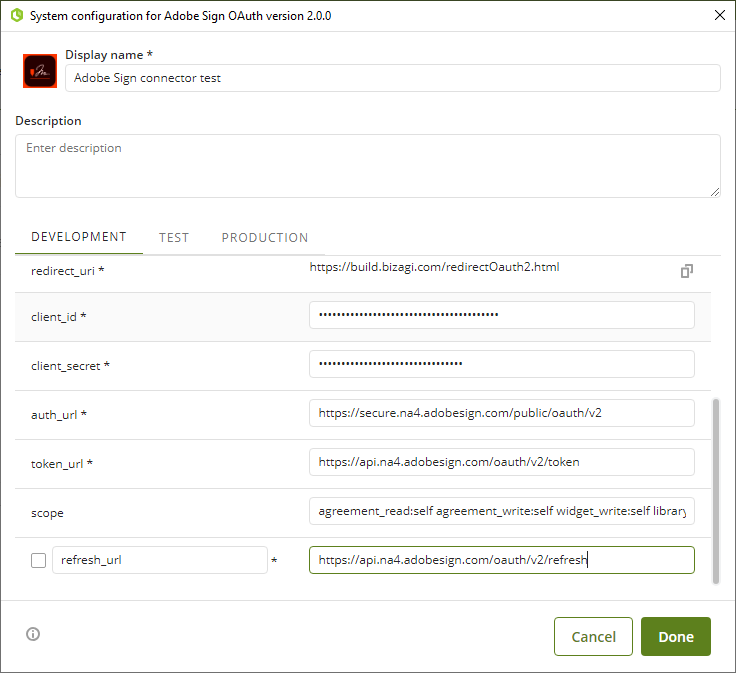Copy the redirect_uri with the copy icon
This screenshot has height=673, width=736.
[687, 271]
